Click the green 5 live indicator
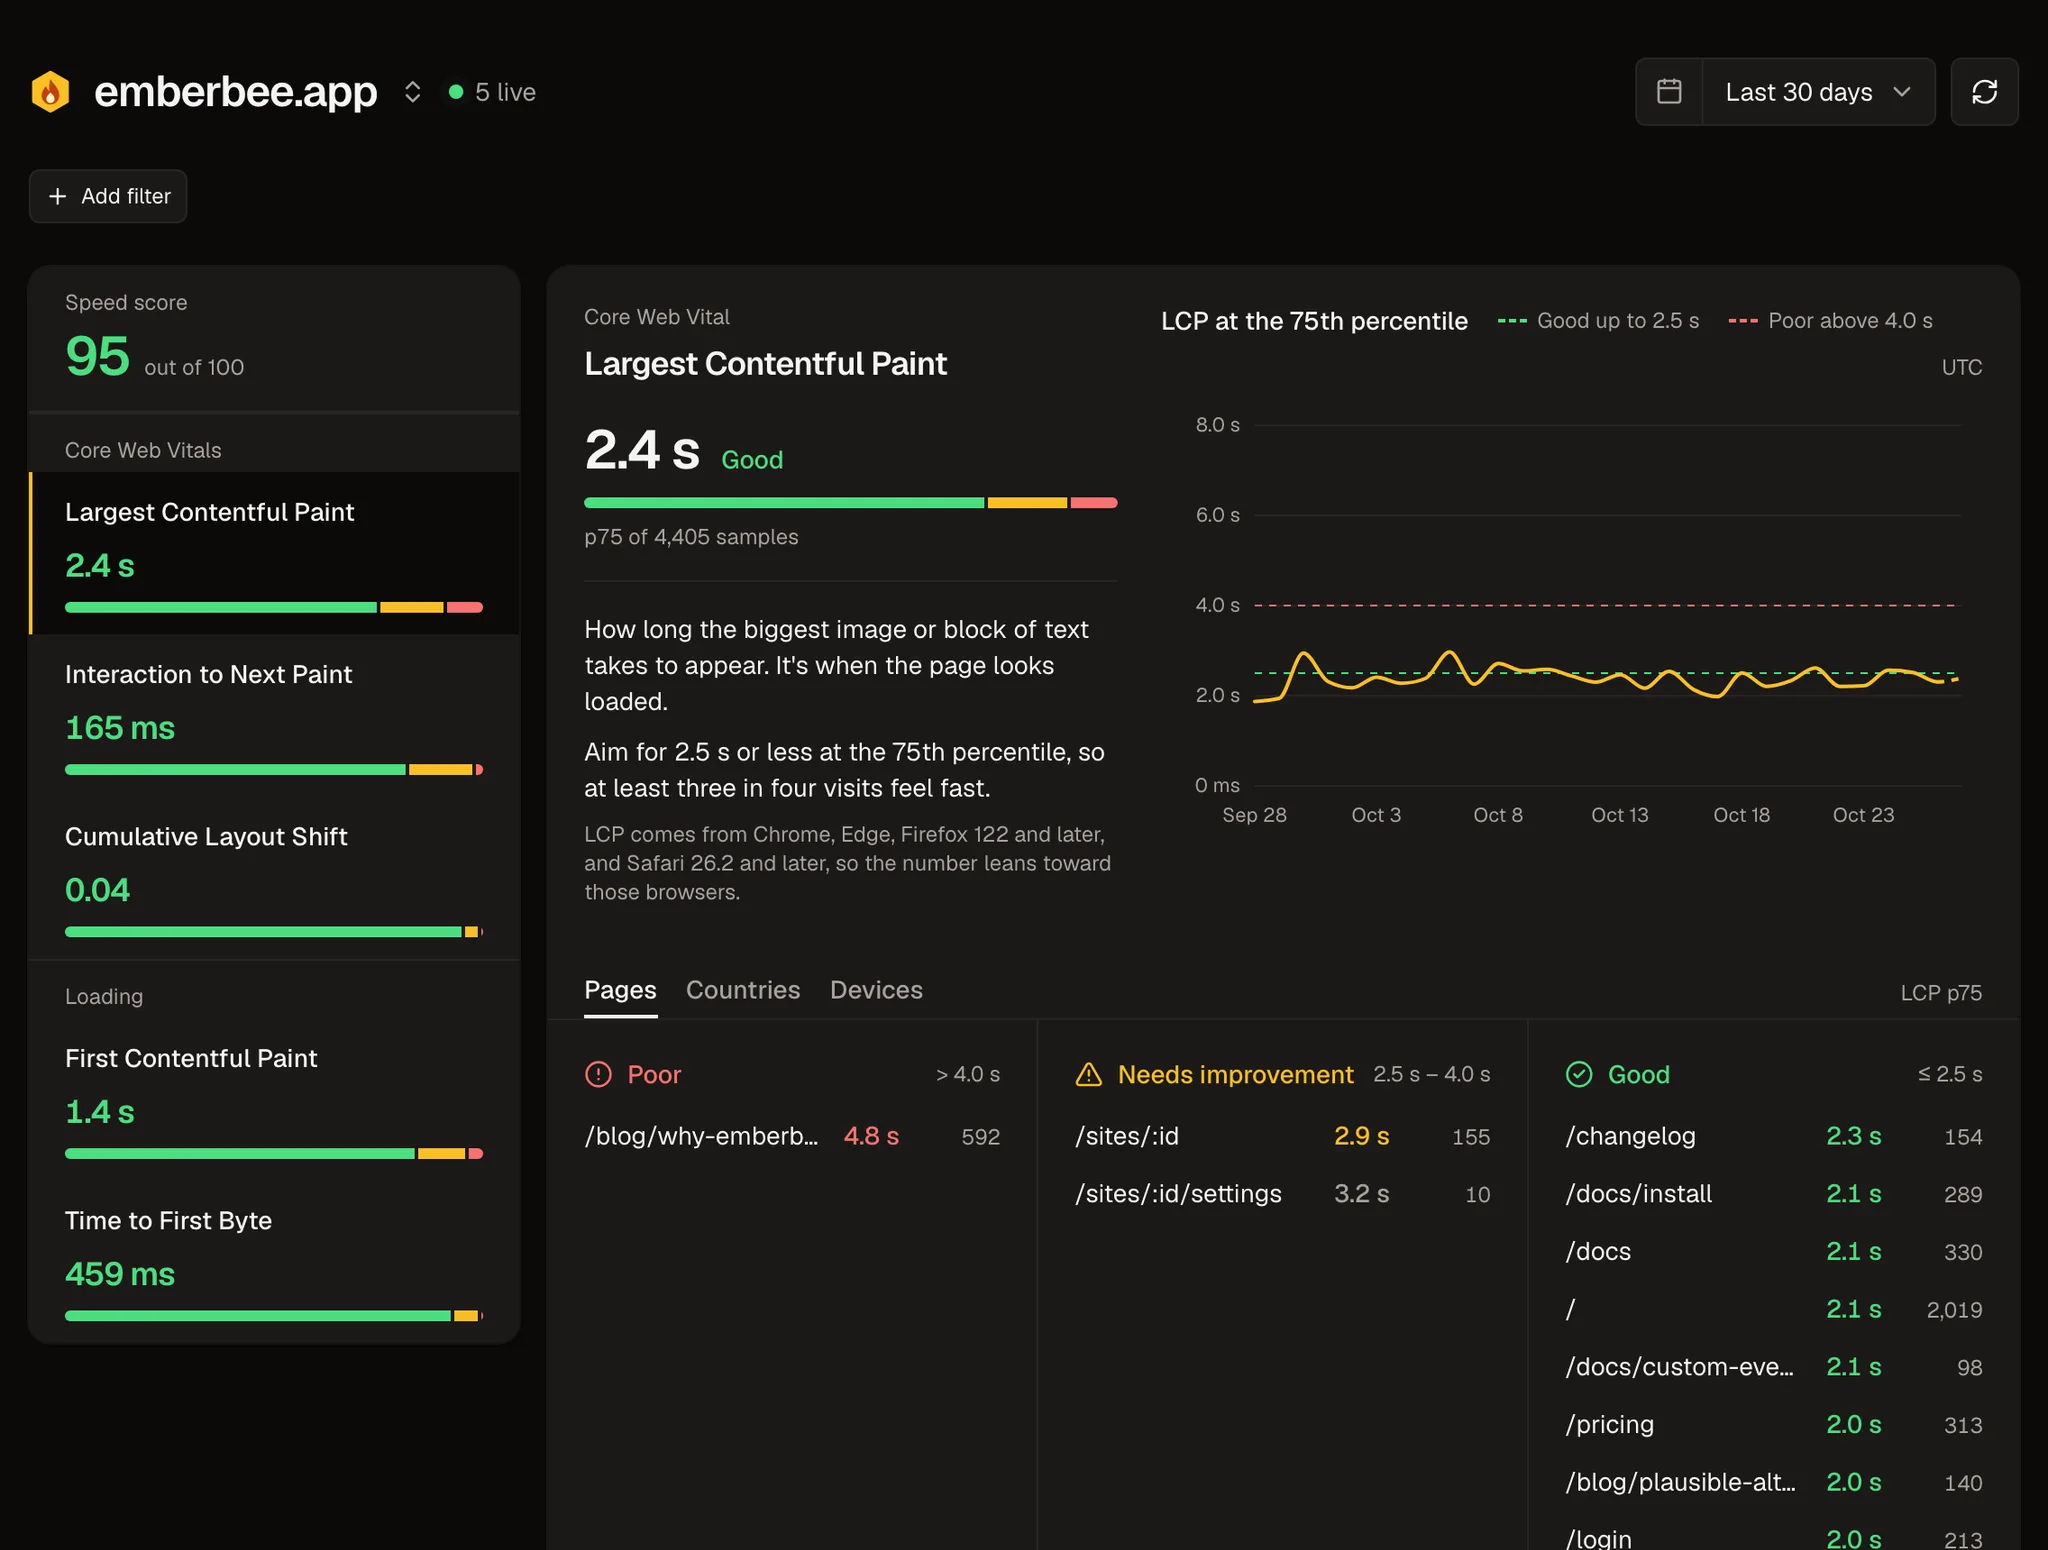The width and height of the screenshot is (2048, 1550). (492, 92)
